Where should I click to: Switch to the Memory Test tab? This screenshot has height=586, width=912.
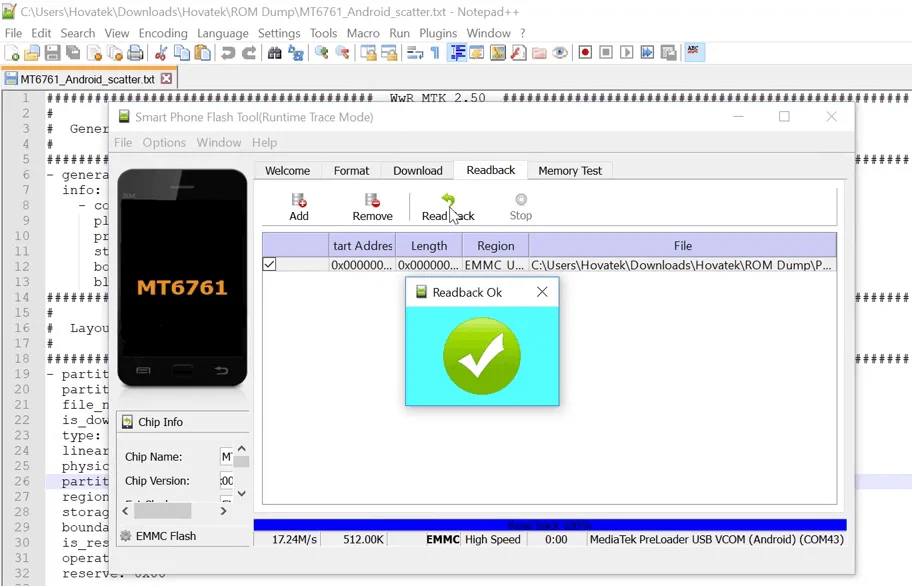[x=570, y=171]
